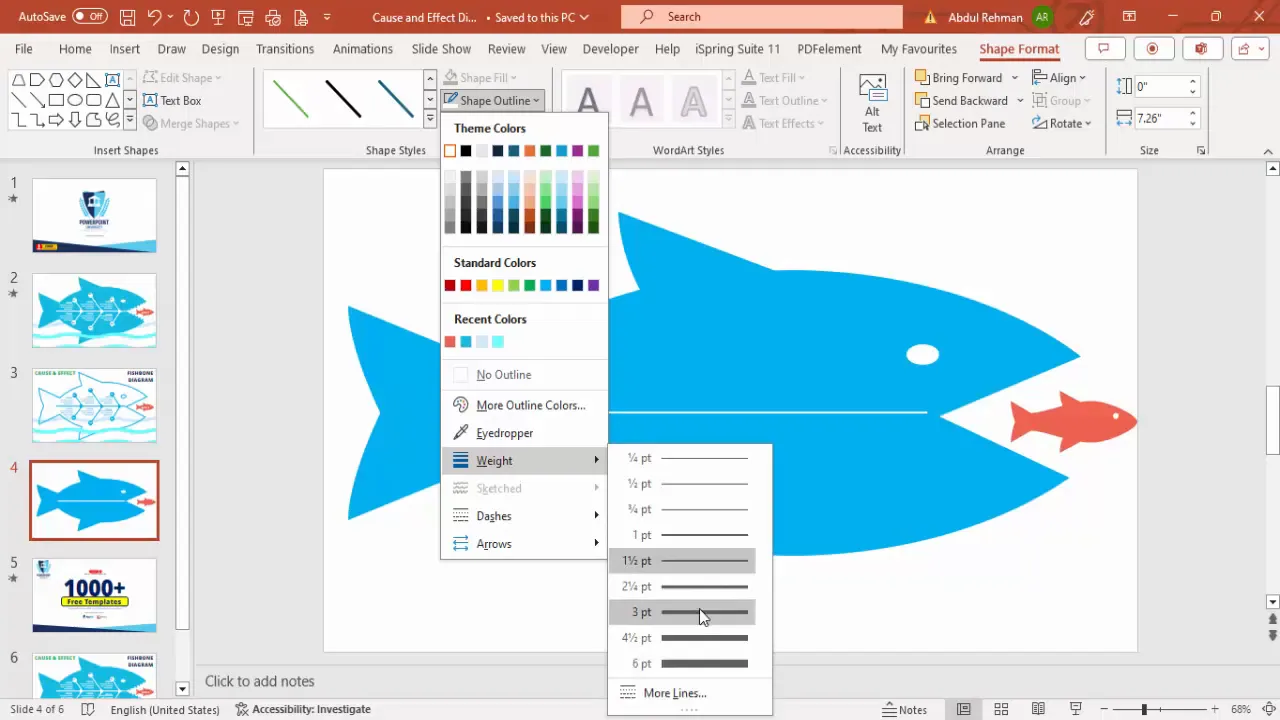Pick the yellow standard color swatch
1280x720 pixels.
pyautogui.click(x=498, y=285)
